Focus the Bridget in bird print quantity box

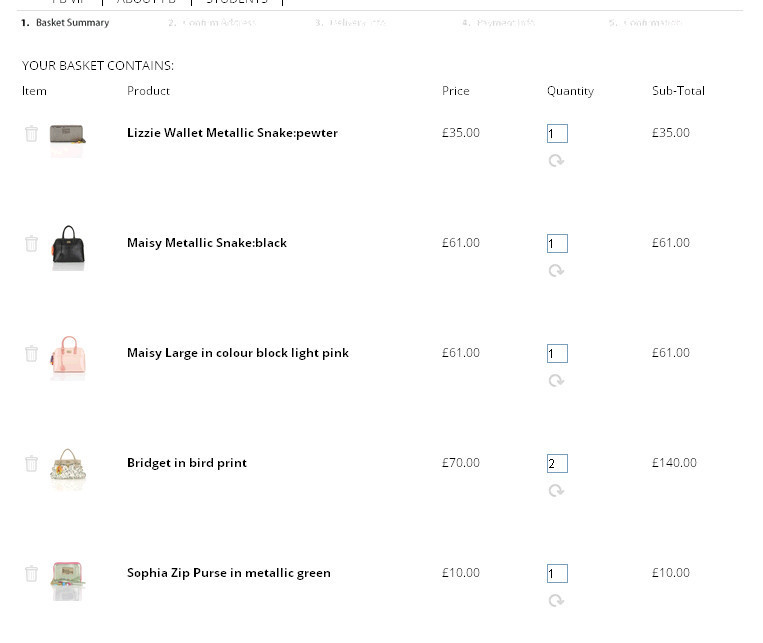pos(557,464)
